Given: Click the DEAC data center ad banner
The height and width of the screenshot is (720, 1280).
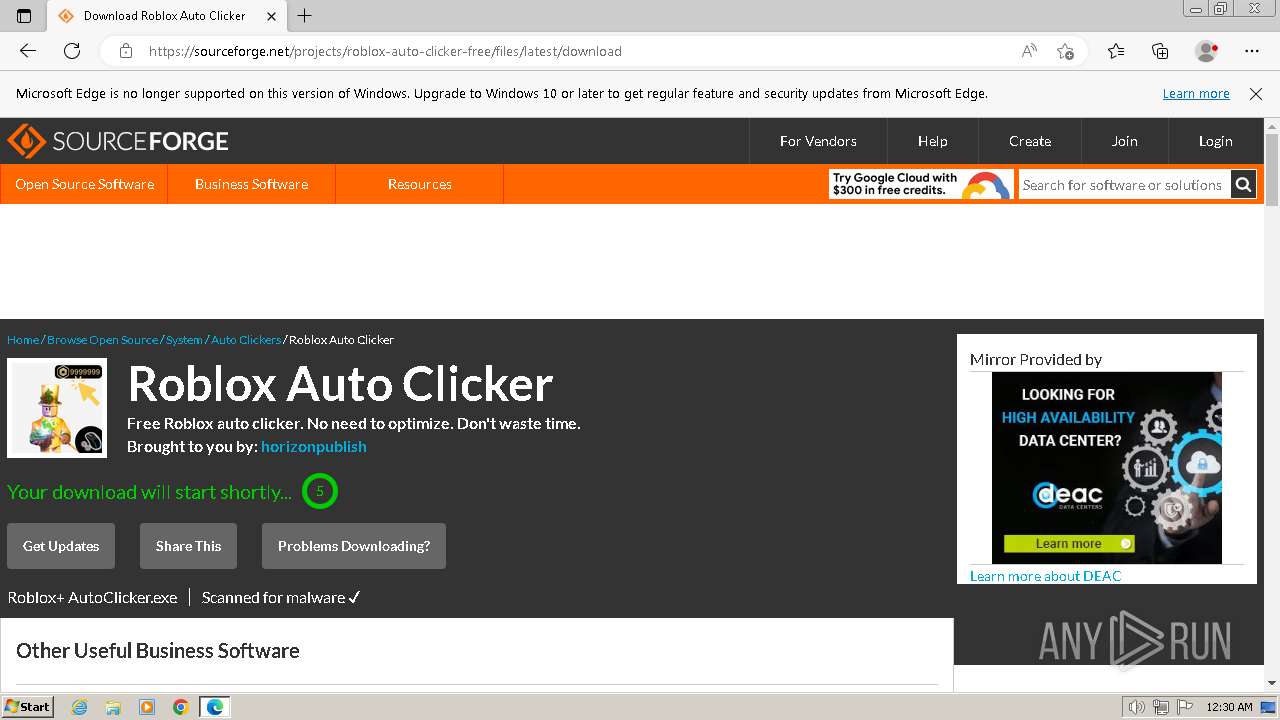Looking at the screenshot, I should tap(1107, 468).
